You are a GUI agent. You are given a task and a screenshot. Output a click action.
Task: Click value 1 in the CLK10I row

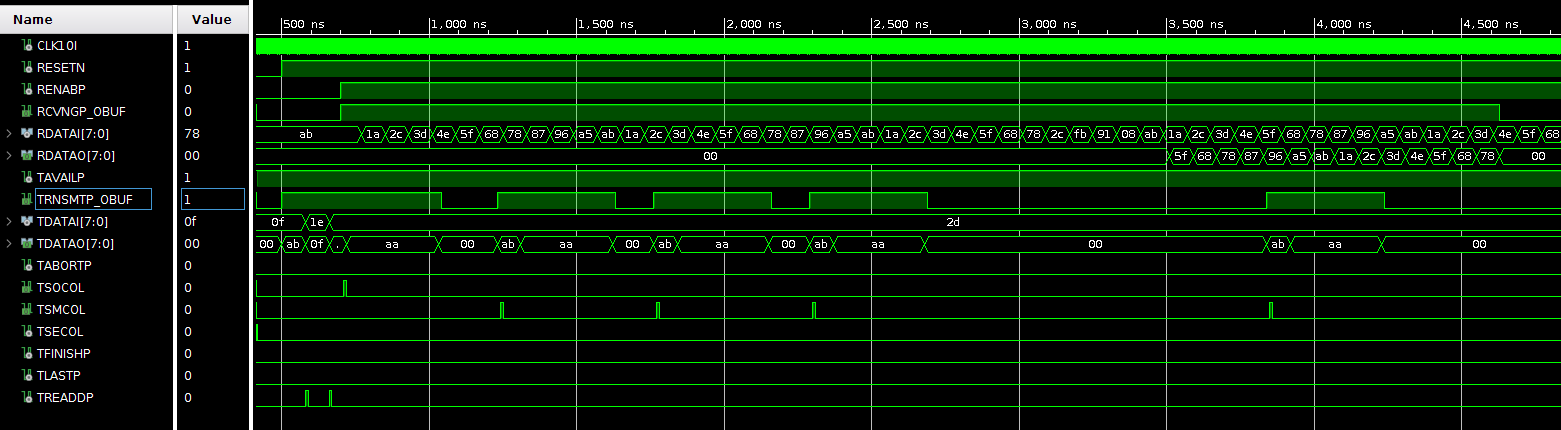(x=187, y=46)
